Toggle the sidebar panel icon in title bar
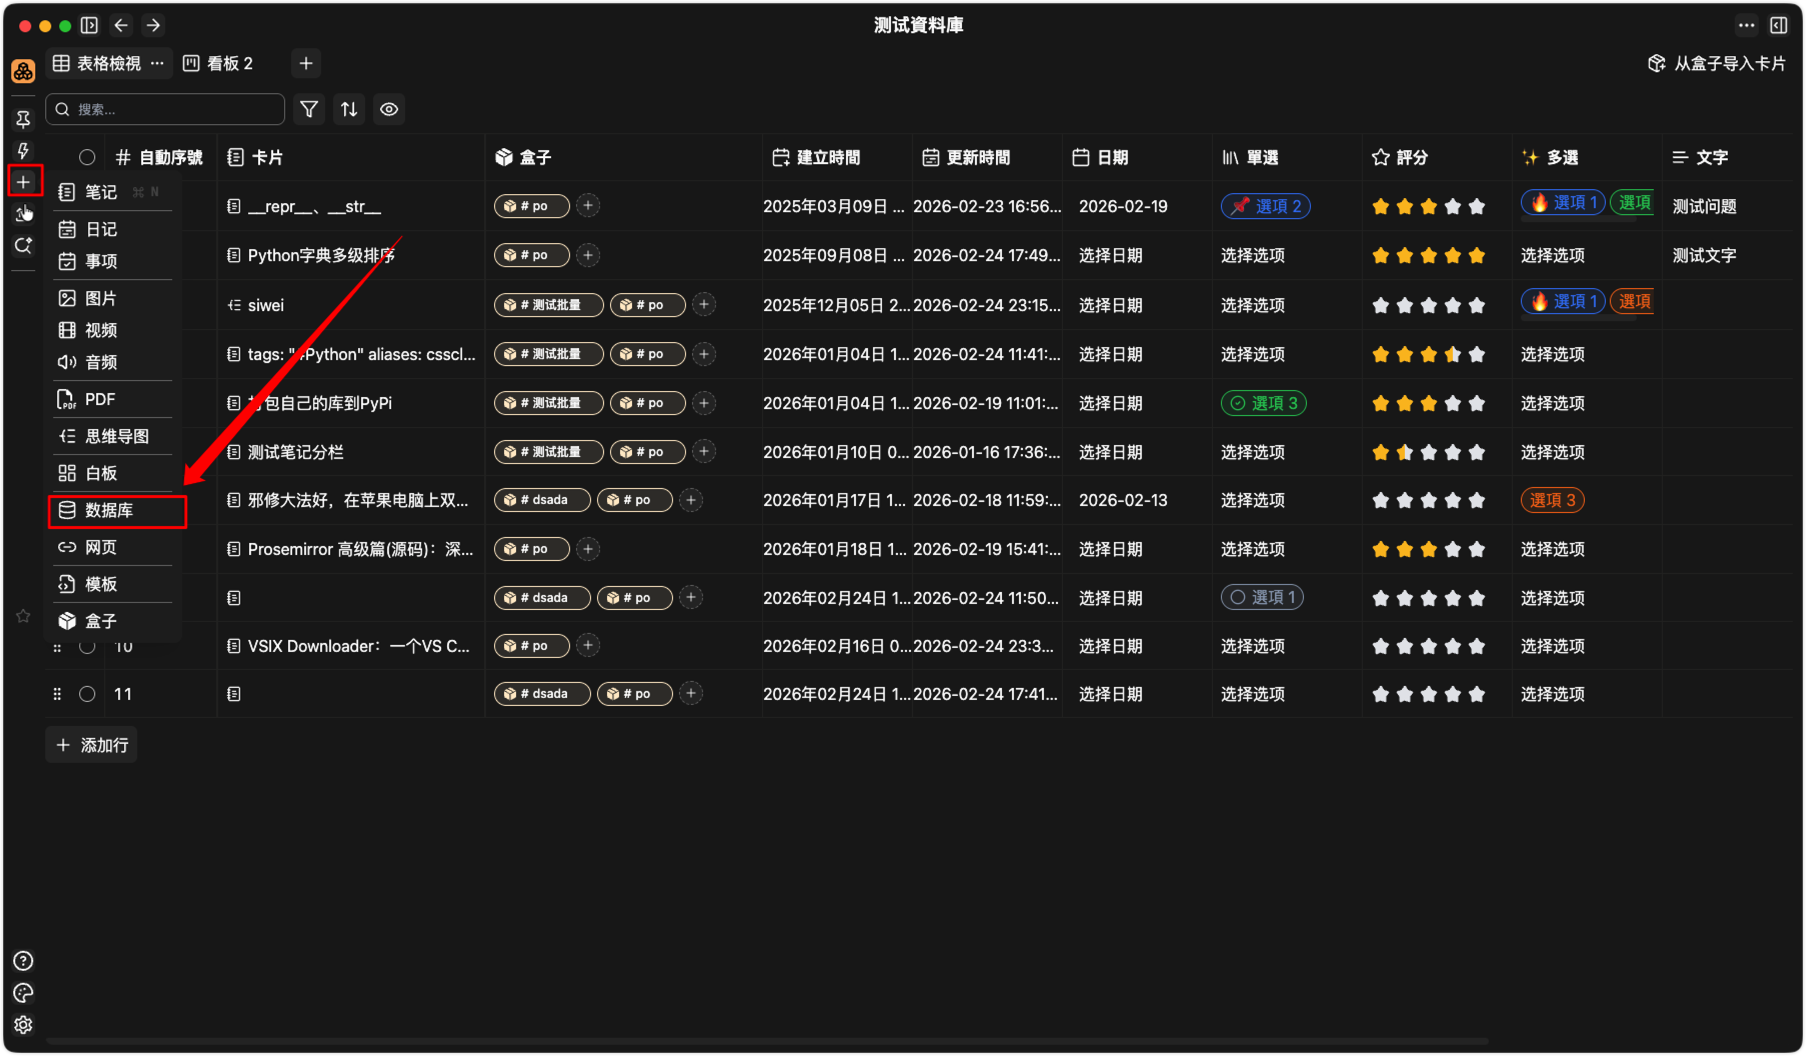 click(x=89, y=25)
